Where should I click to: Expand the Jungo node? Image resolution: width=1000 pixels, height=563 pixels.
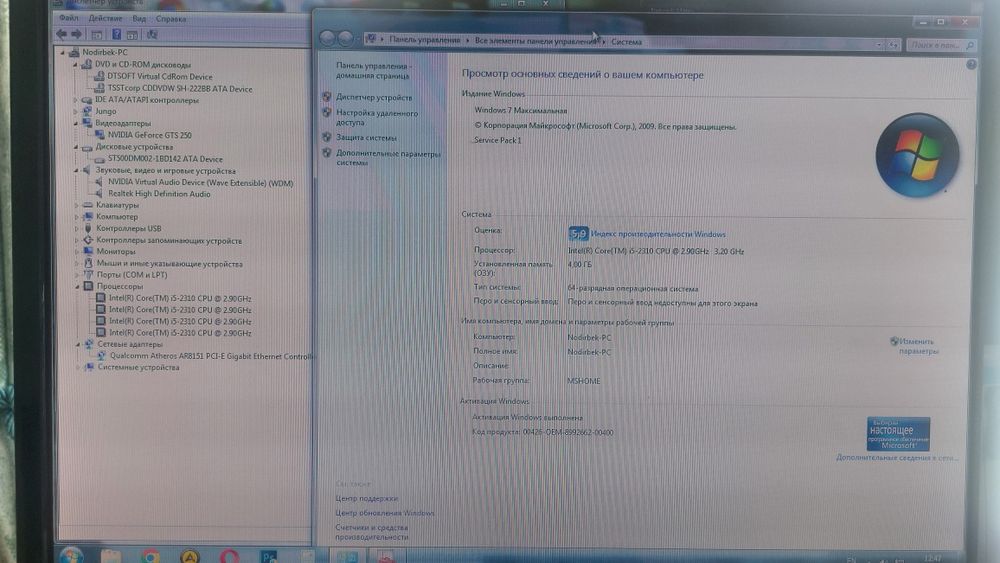click(x=76, y=112)
